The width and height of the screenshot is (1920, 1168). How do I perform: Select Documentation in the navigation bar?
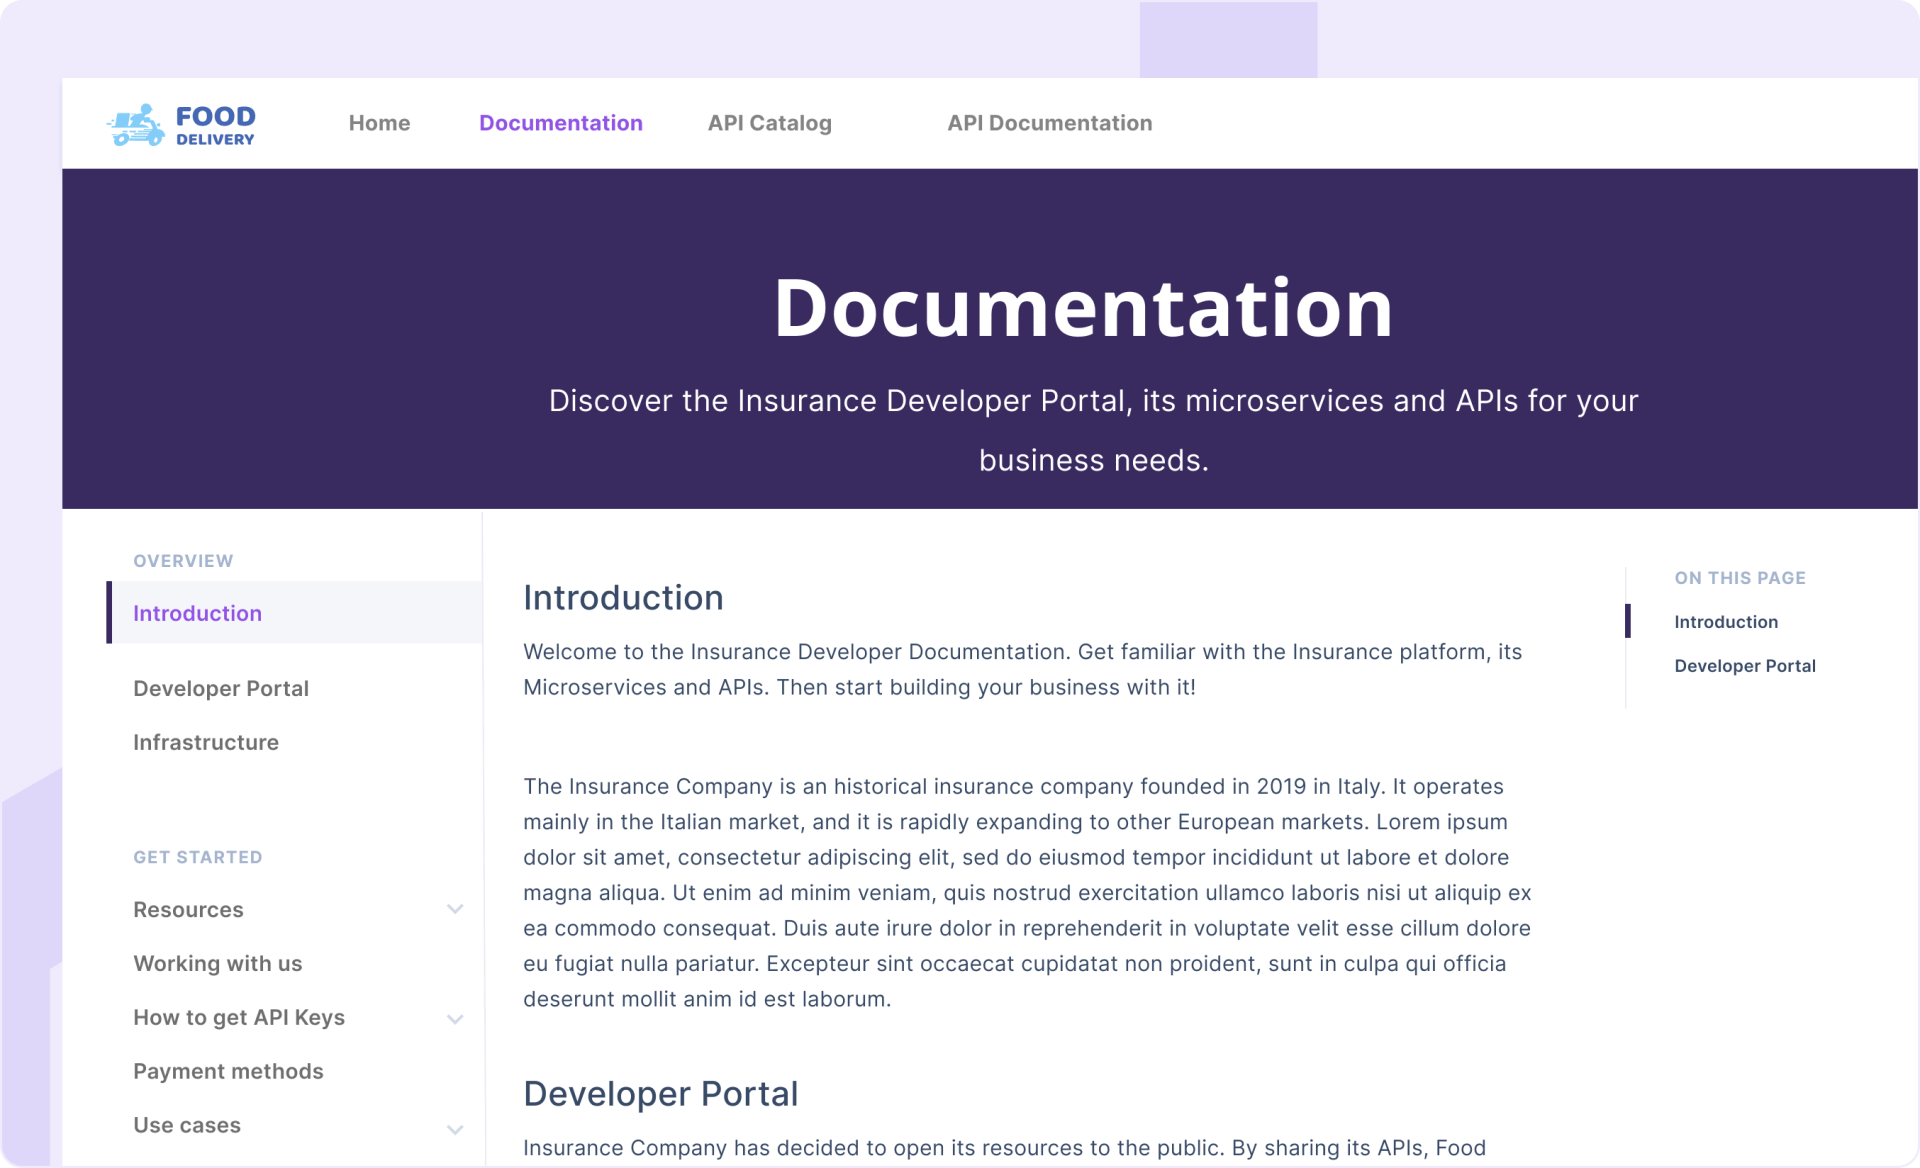[x=561, y=123]
